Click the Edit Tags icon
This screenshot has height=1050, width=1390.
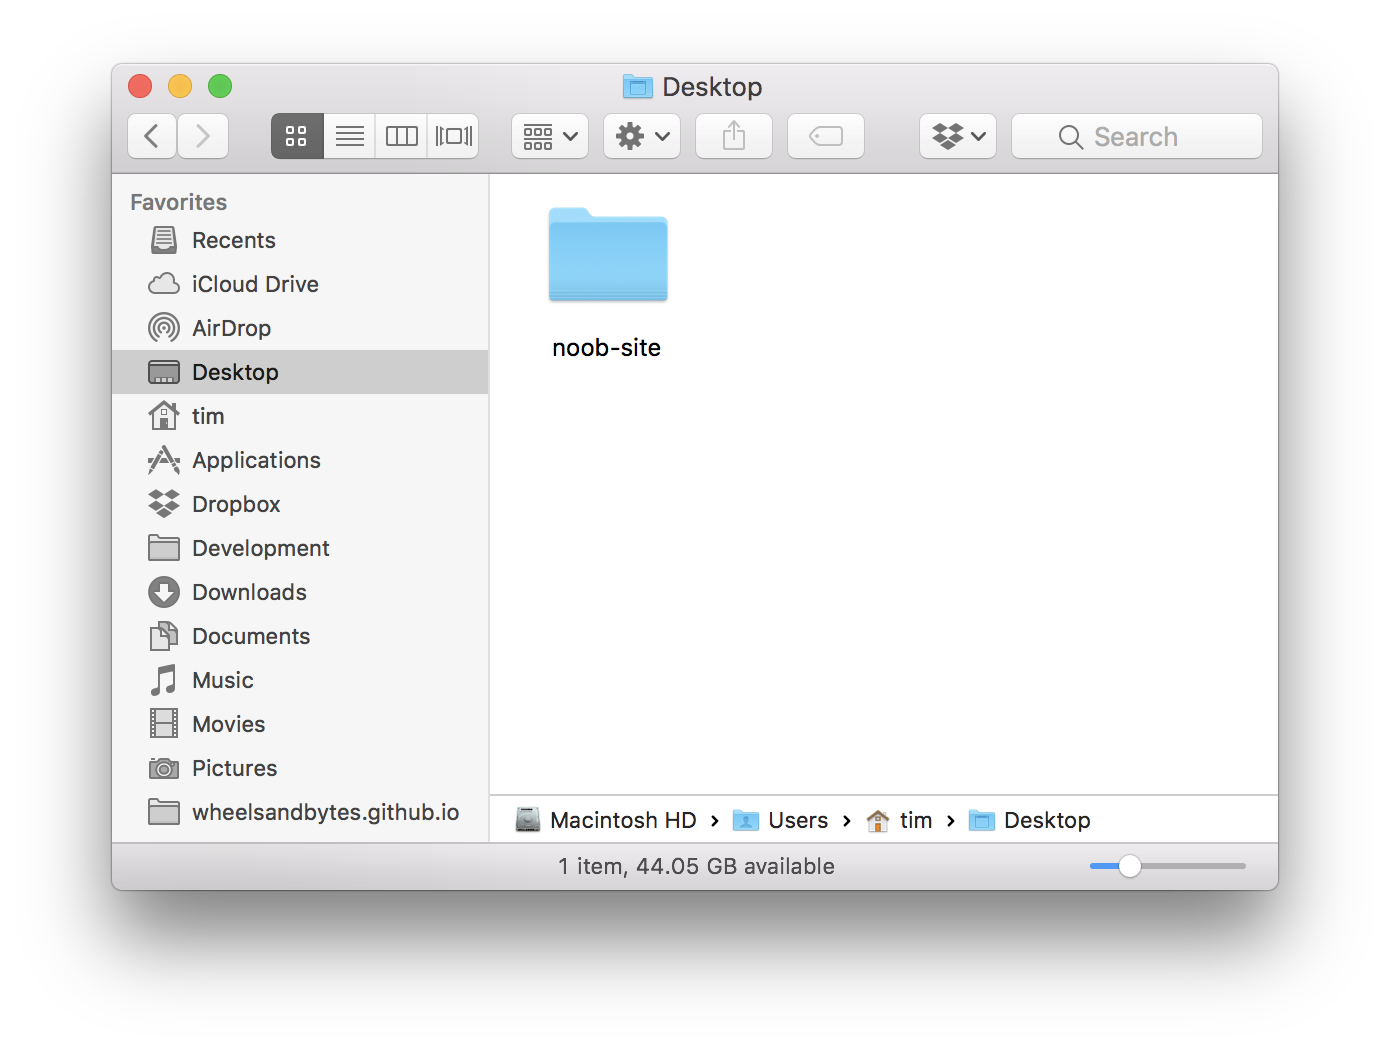click(x=825, y=136)
